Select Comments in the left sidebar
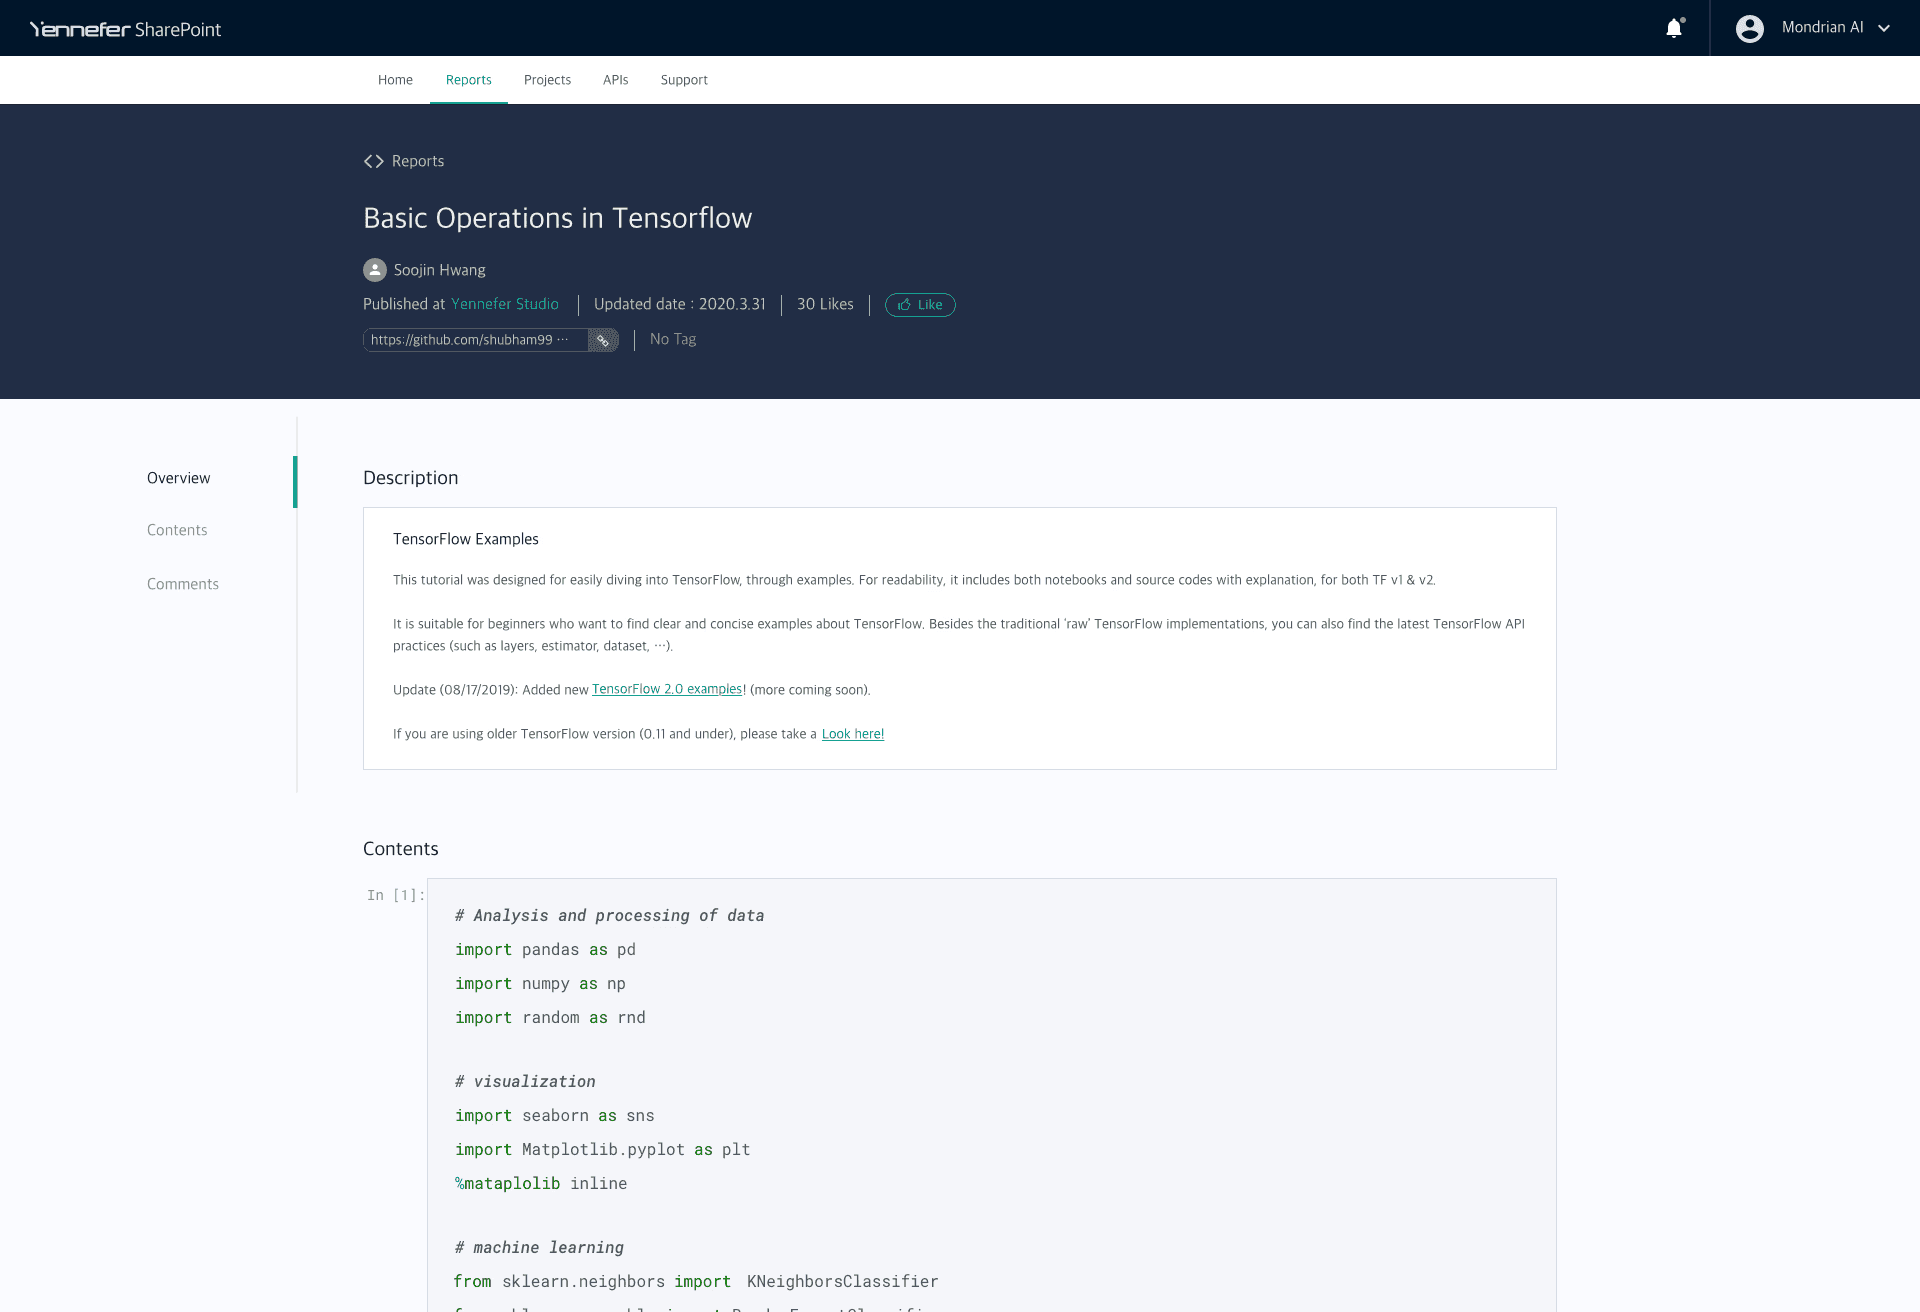The height and width of the screenshot is (1312, 1920). click(x=183, y=584)
